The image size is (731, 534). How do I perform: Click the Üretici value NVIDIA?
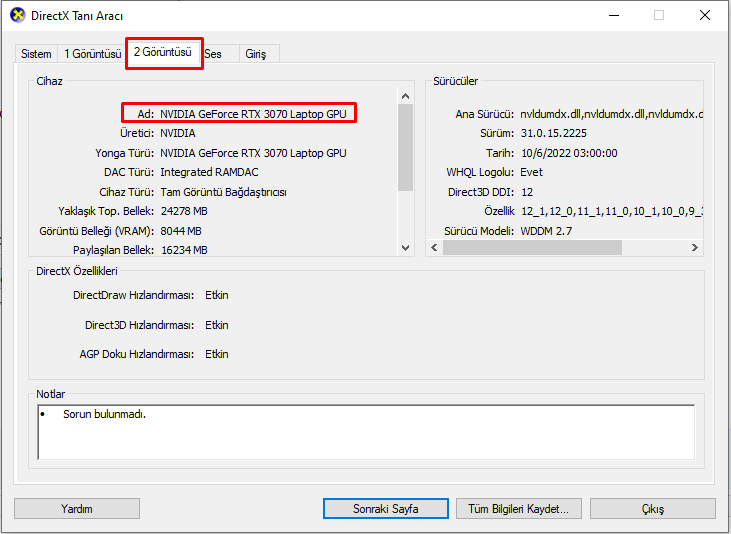[178, 133]
